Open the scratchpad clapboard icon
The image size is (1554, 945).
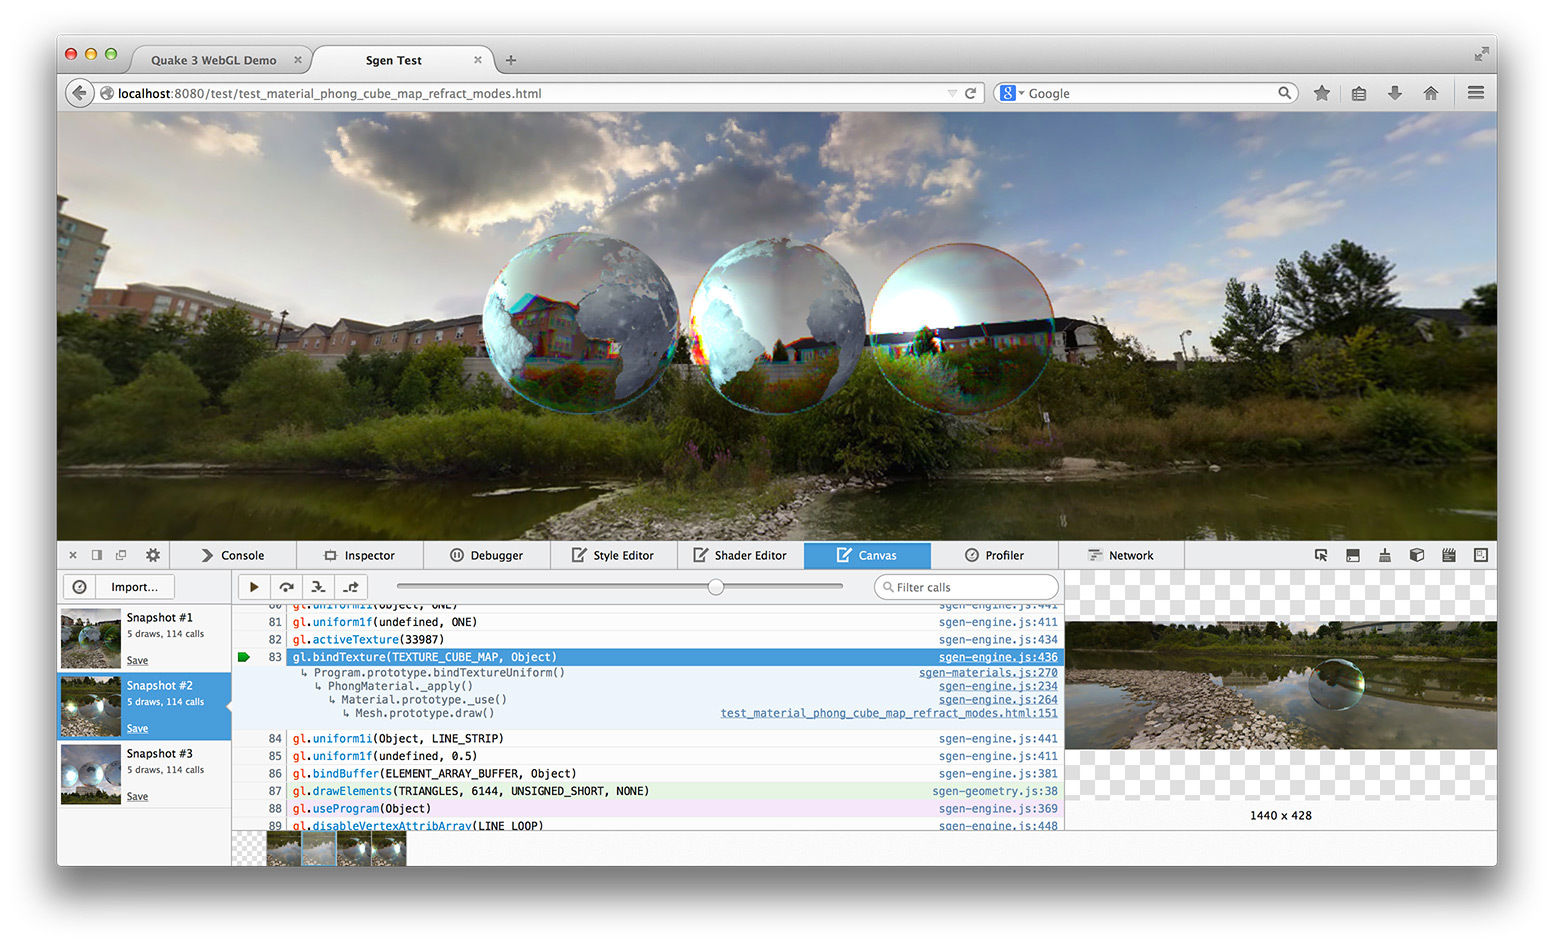[1449, 555]
